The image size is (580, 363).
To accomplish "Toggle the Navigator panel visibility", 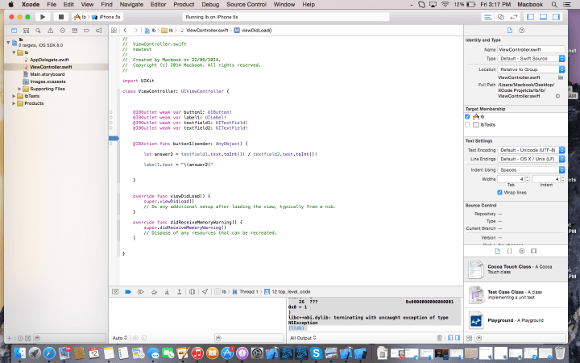I will pos(530,17).
